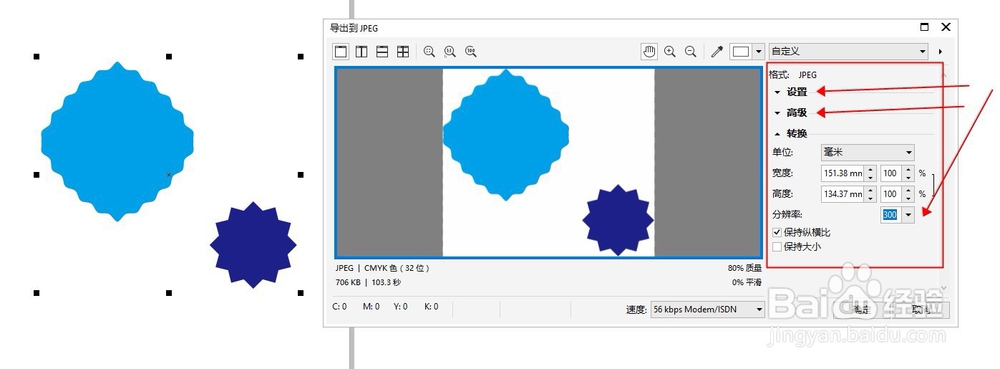Select the zoom out tool
The width and height of the screenshot is (1000, 369).
click(x=690, y=52)
